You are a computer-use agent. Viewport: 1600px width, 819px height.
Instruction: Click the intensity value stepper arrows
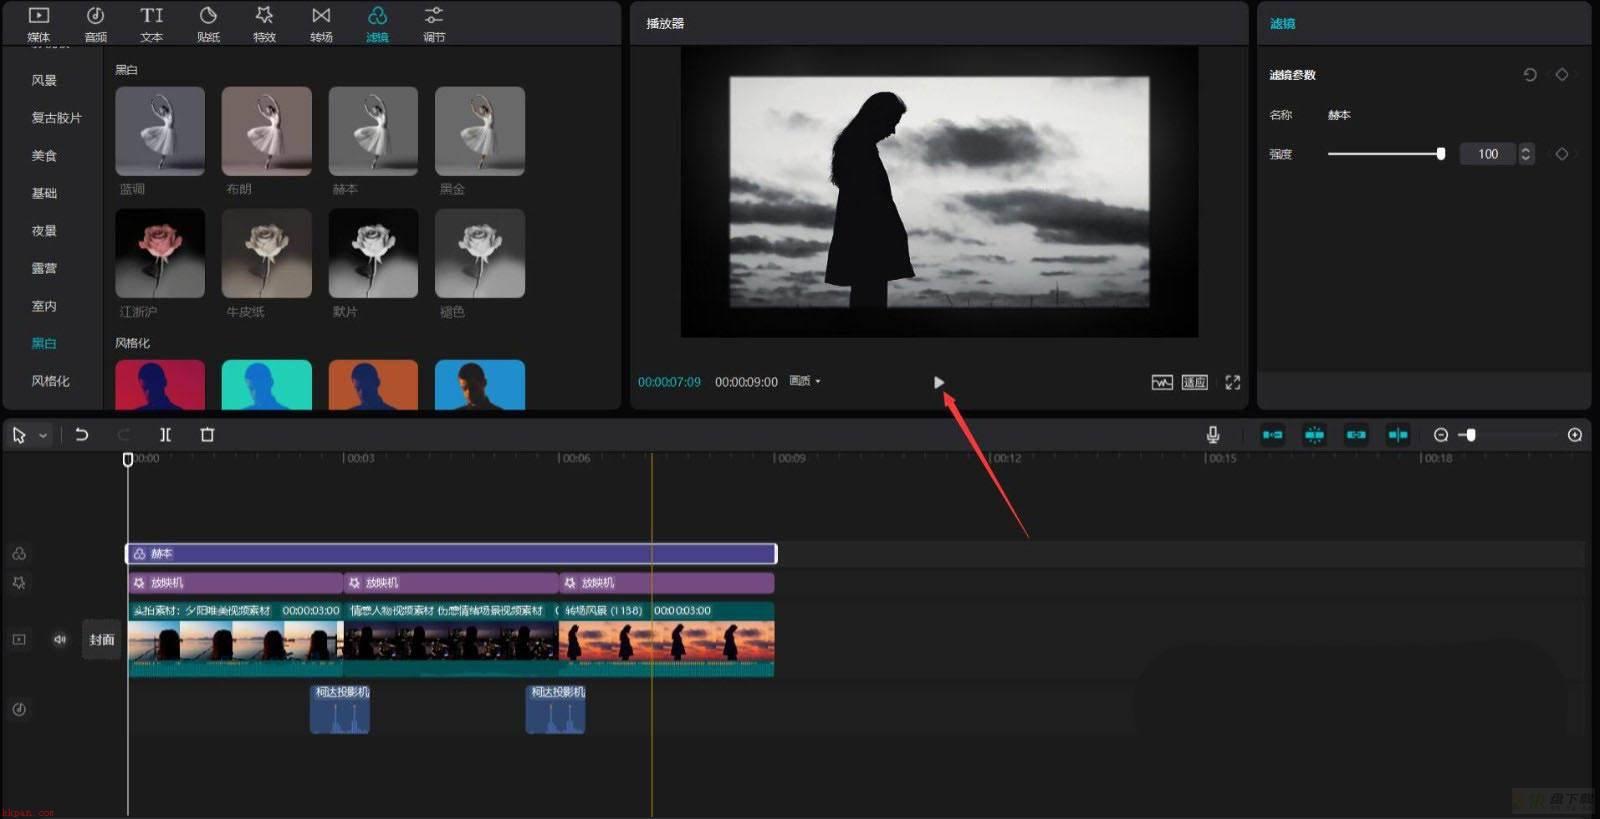[x=1525, y=154]
